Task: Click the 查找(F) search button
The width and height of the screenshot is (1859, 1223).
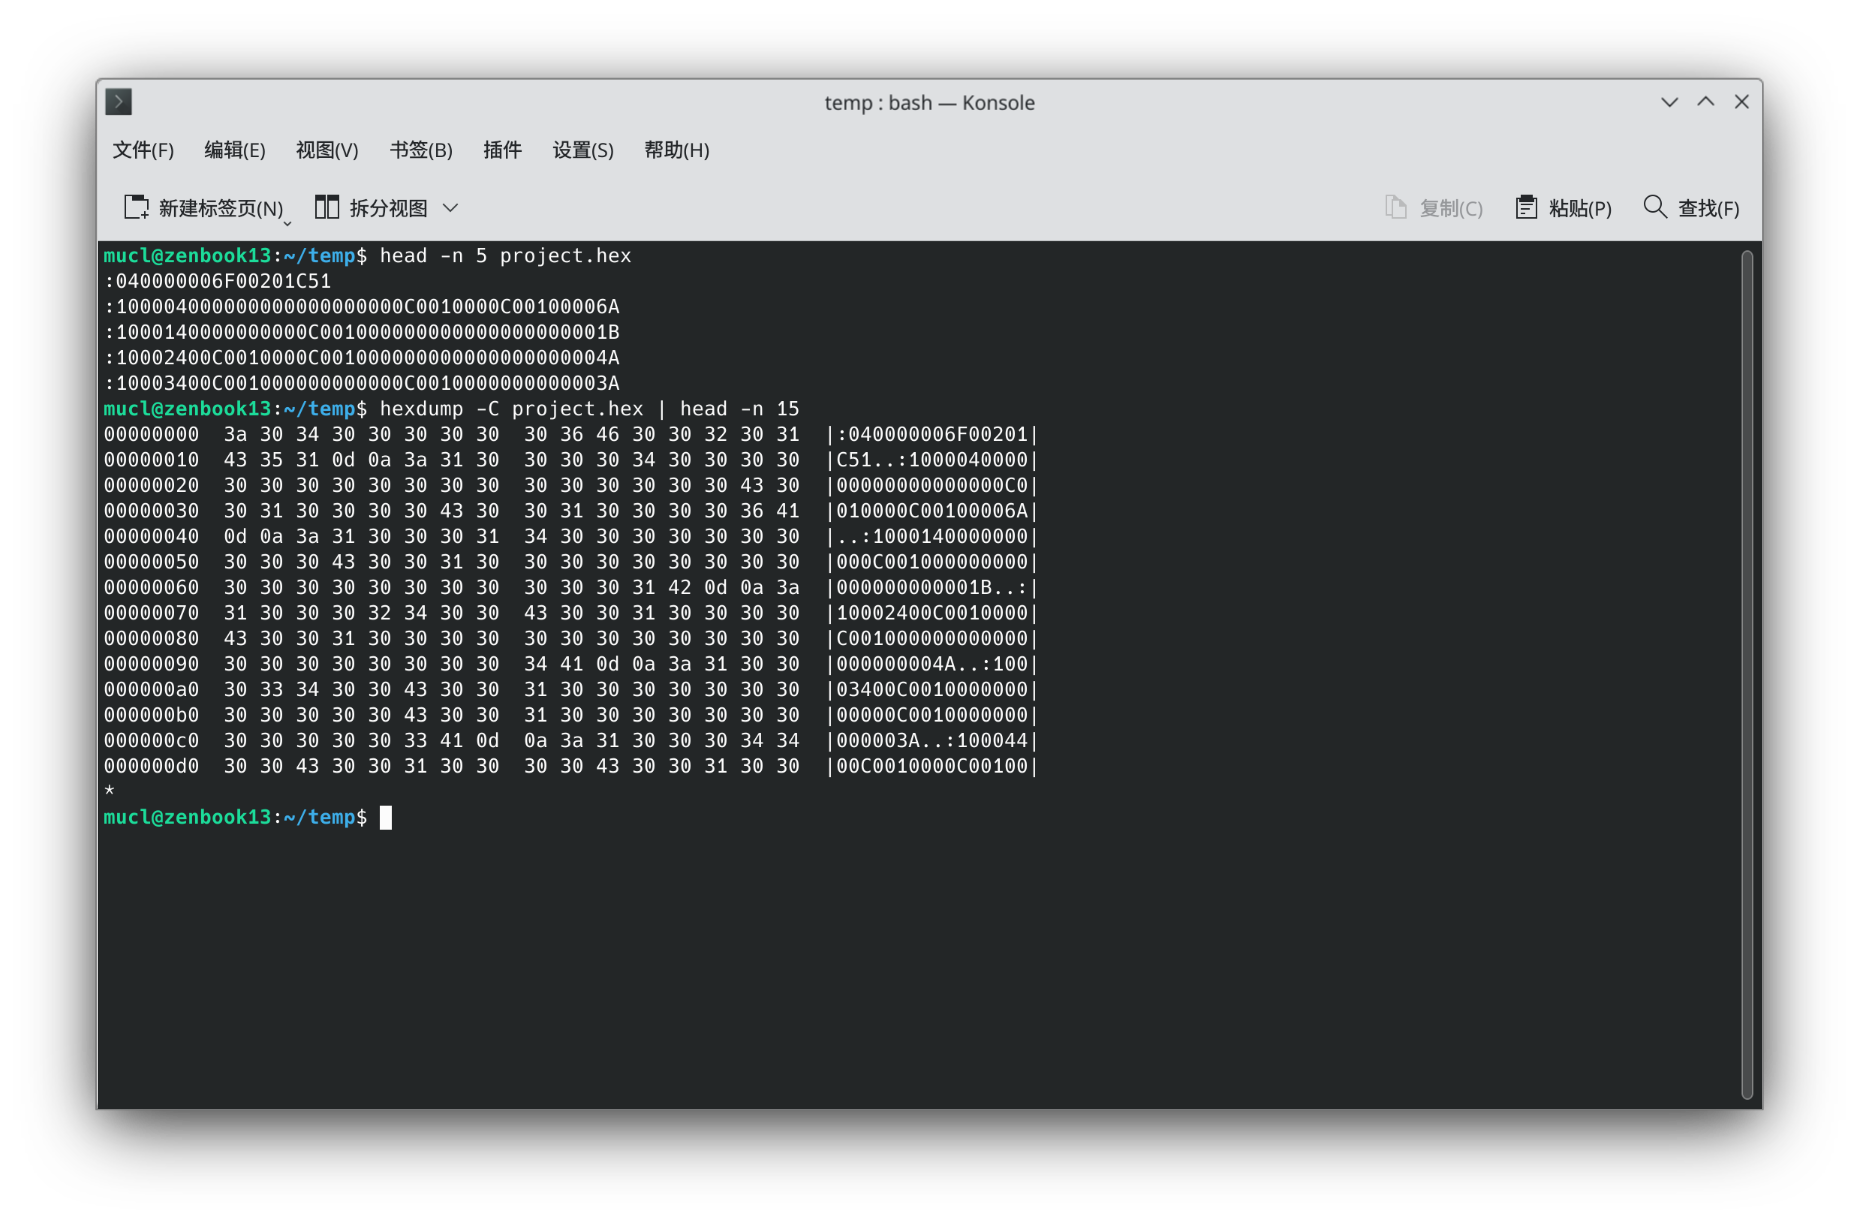Action: 1692,208
